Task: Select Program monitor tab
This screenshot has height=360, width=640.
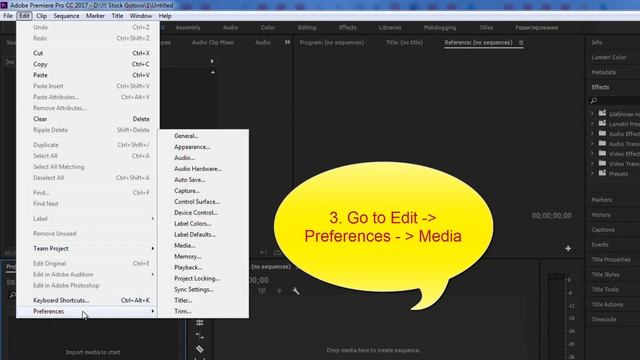Action: coord(331,42)
